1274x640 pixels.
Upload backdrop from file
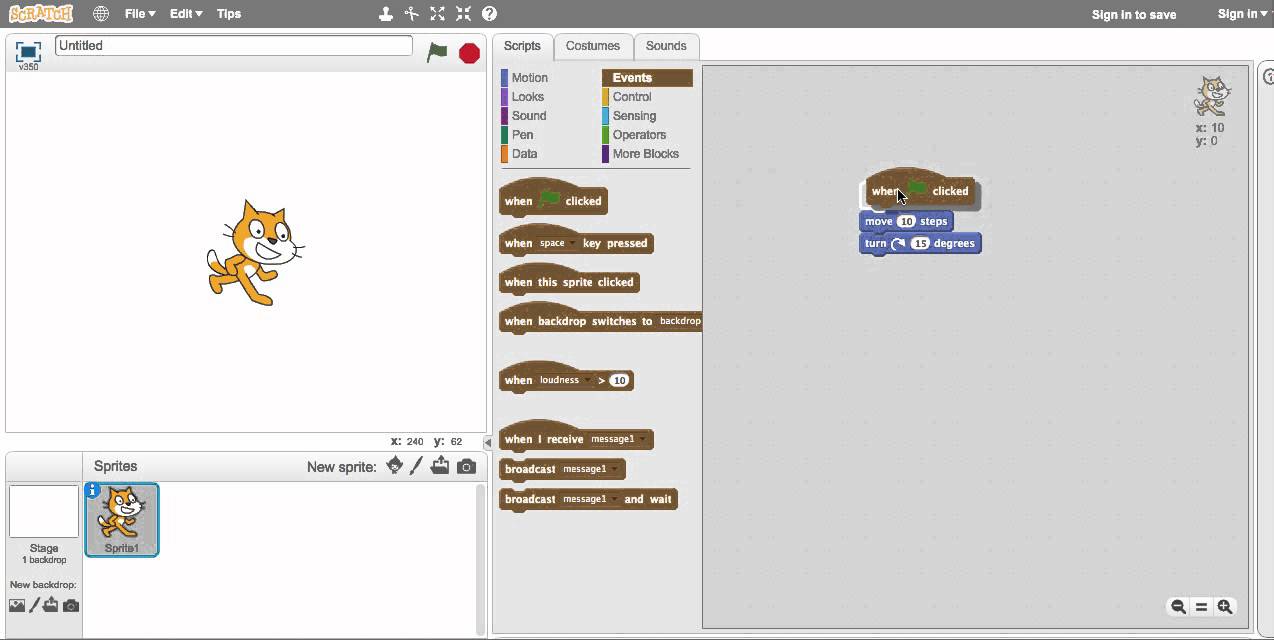[x=50, y=605]
